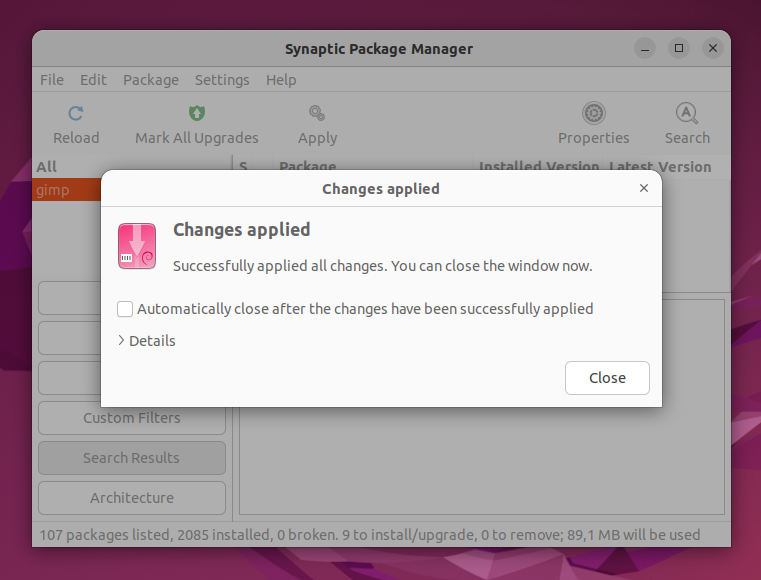Maximize the Synaptic window
The height and width of the screenshot is (580, 761).
(x=679, y=49)
